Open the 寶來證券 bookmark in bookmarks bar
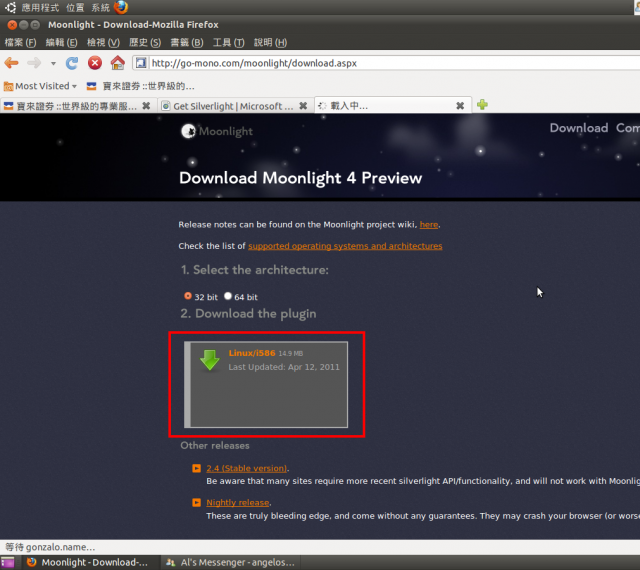Viewport: 640px width, 570px height. pyautogui.click(x=140, y=86)
